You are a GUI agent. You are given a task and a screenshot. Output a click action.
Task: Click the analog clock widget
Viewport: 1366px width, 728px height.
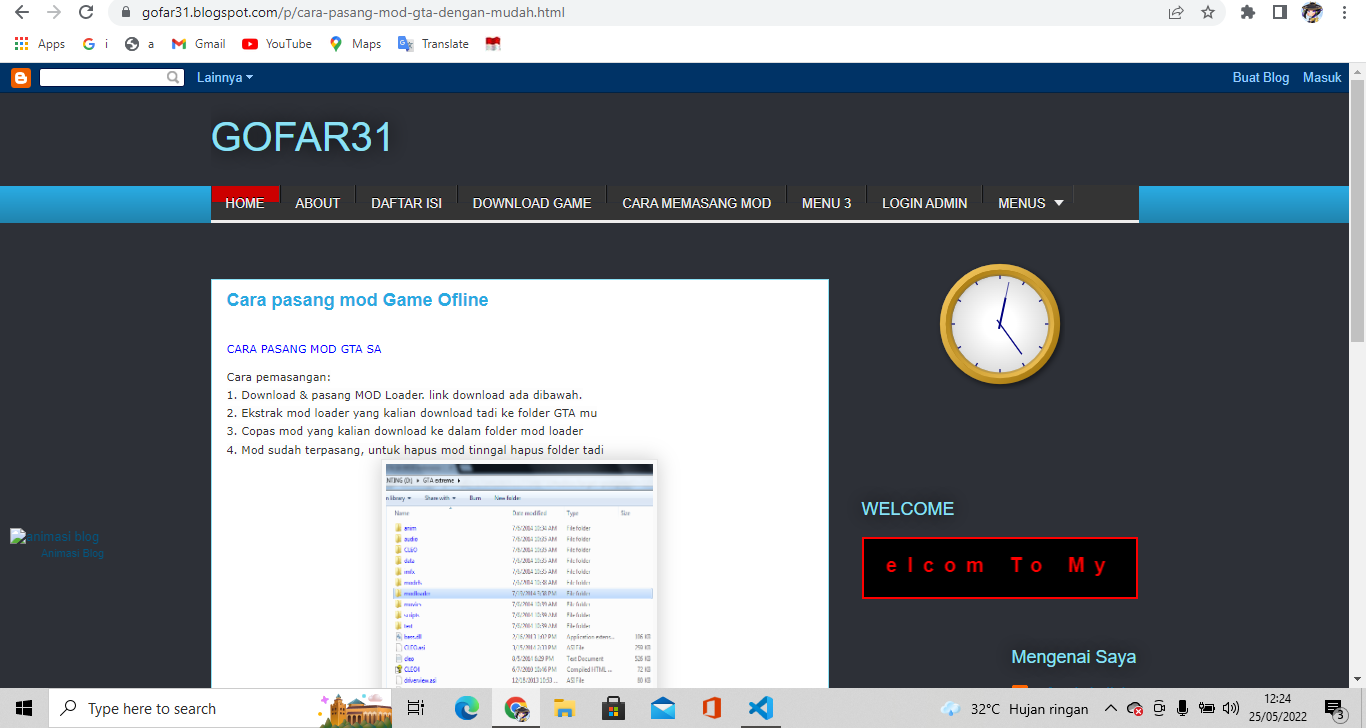pyautogui.click(x=1000, y=323)
